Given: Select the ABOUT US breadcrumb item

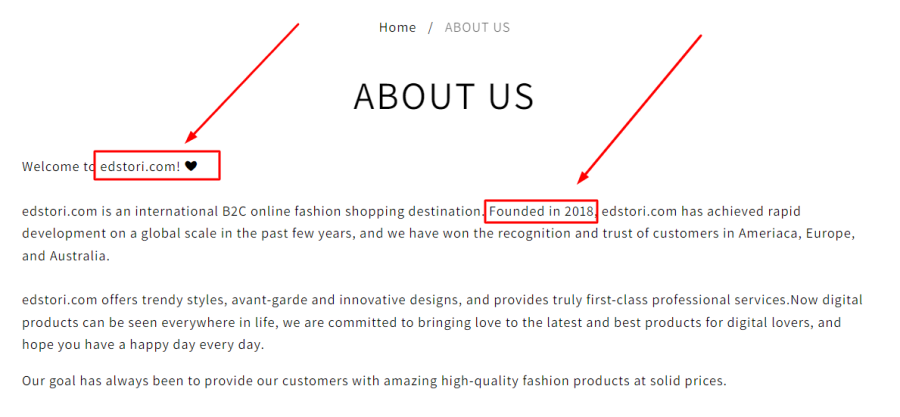Looking at the screenshot, I should (477, 28).
